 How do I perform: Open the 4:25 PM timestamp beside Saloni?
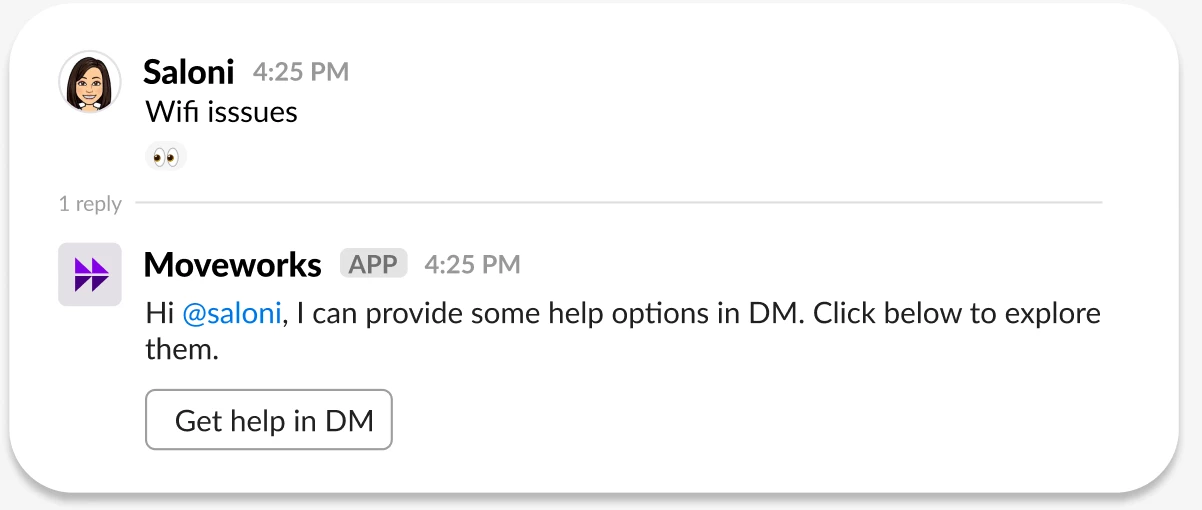301,72
